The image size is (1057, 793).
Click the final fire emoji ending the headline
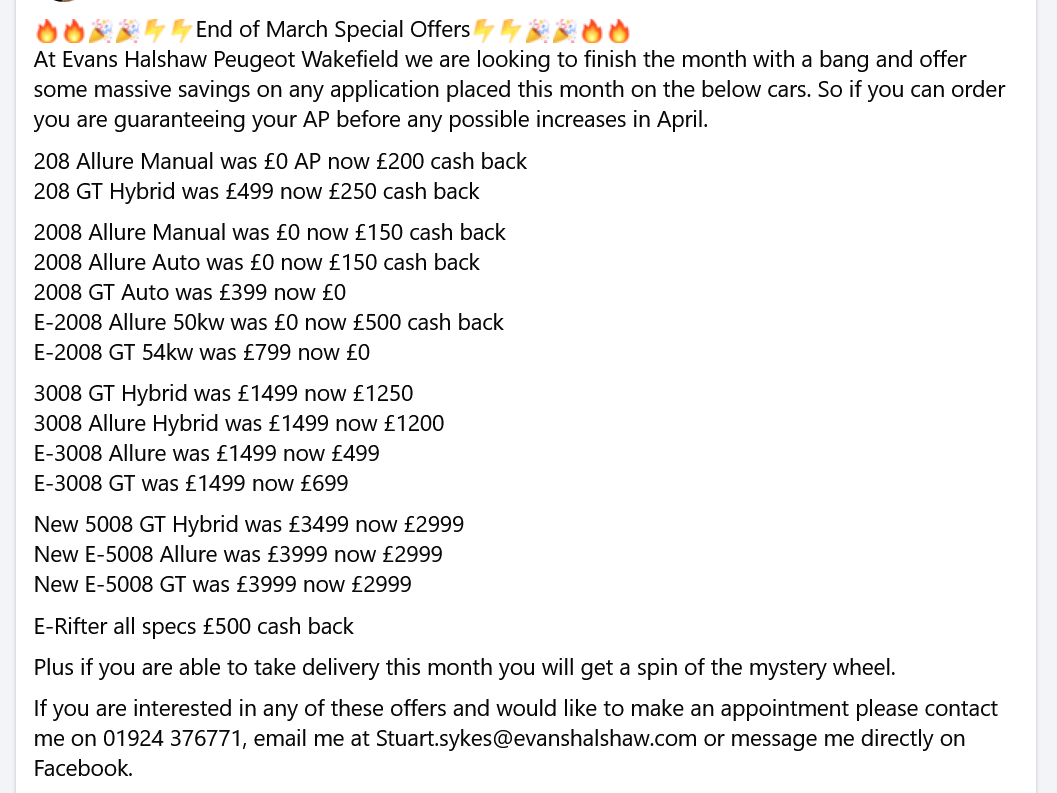(620, 32)
